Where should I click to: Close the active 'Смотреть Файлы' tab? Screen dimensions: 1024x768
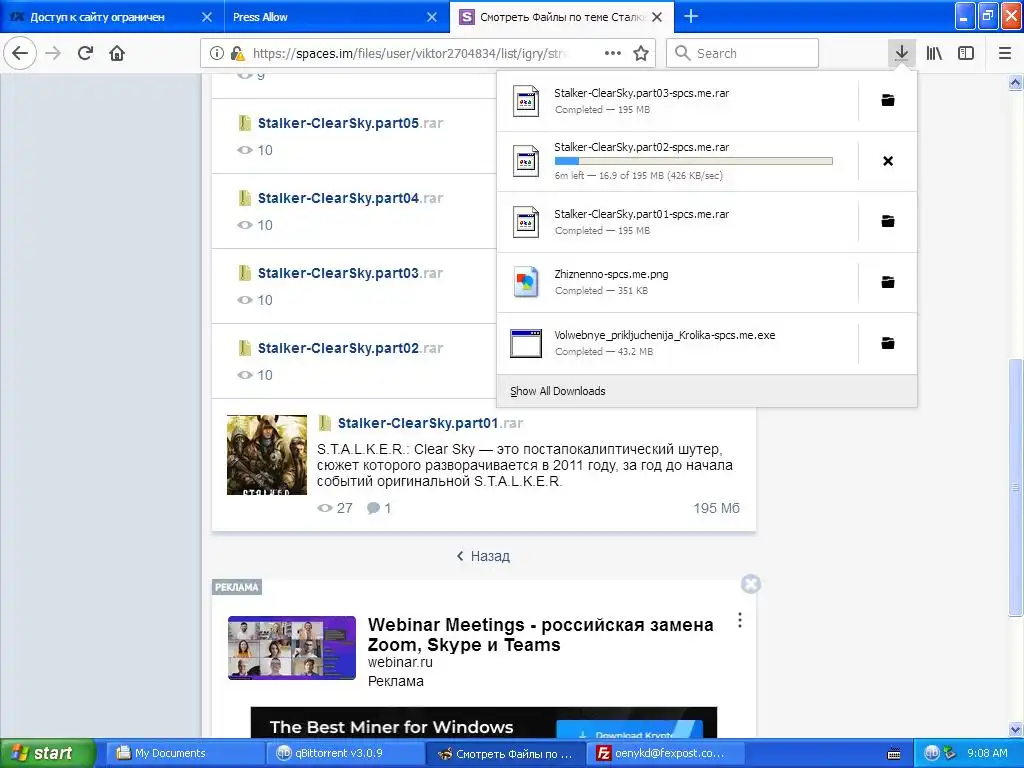657,17
